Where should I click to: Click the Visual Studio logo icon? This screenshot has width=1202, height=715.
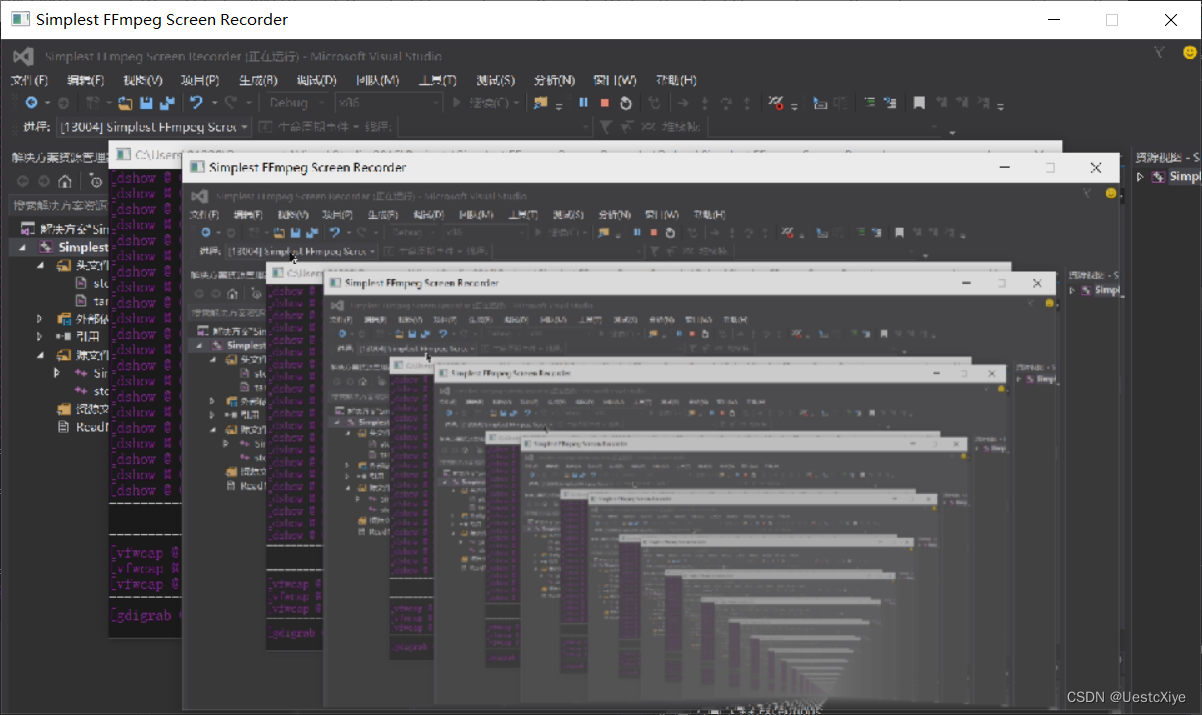coord(21,56)
